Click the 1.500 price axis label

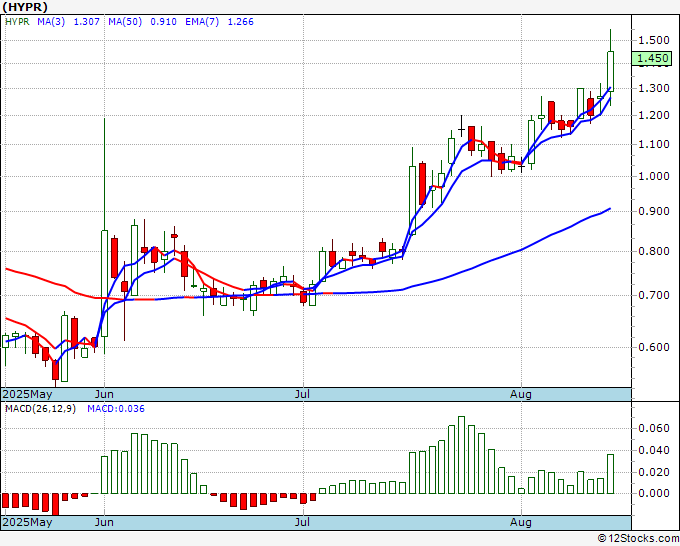pos(654,40)
